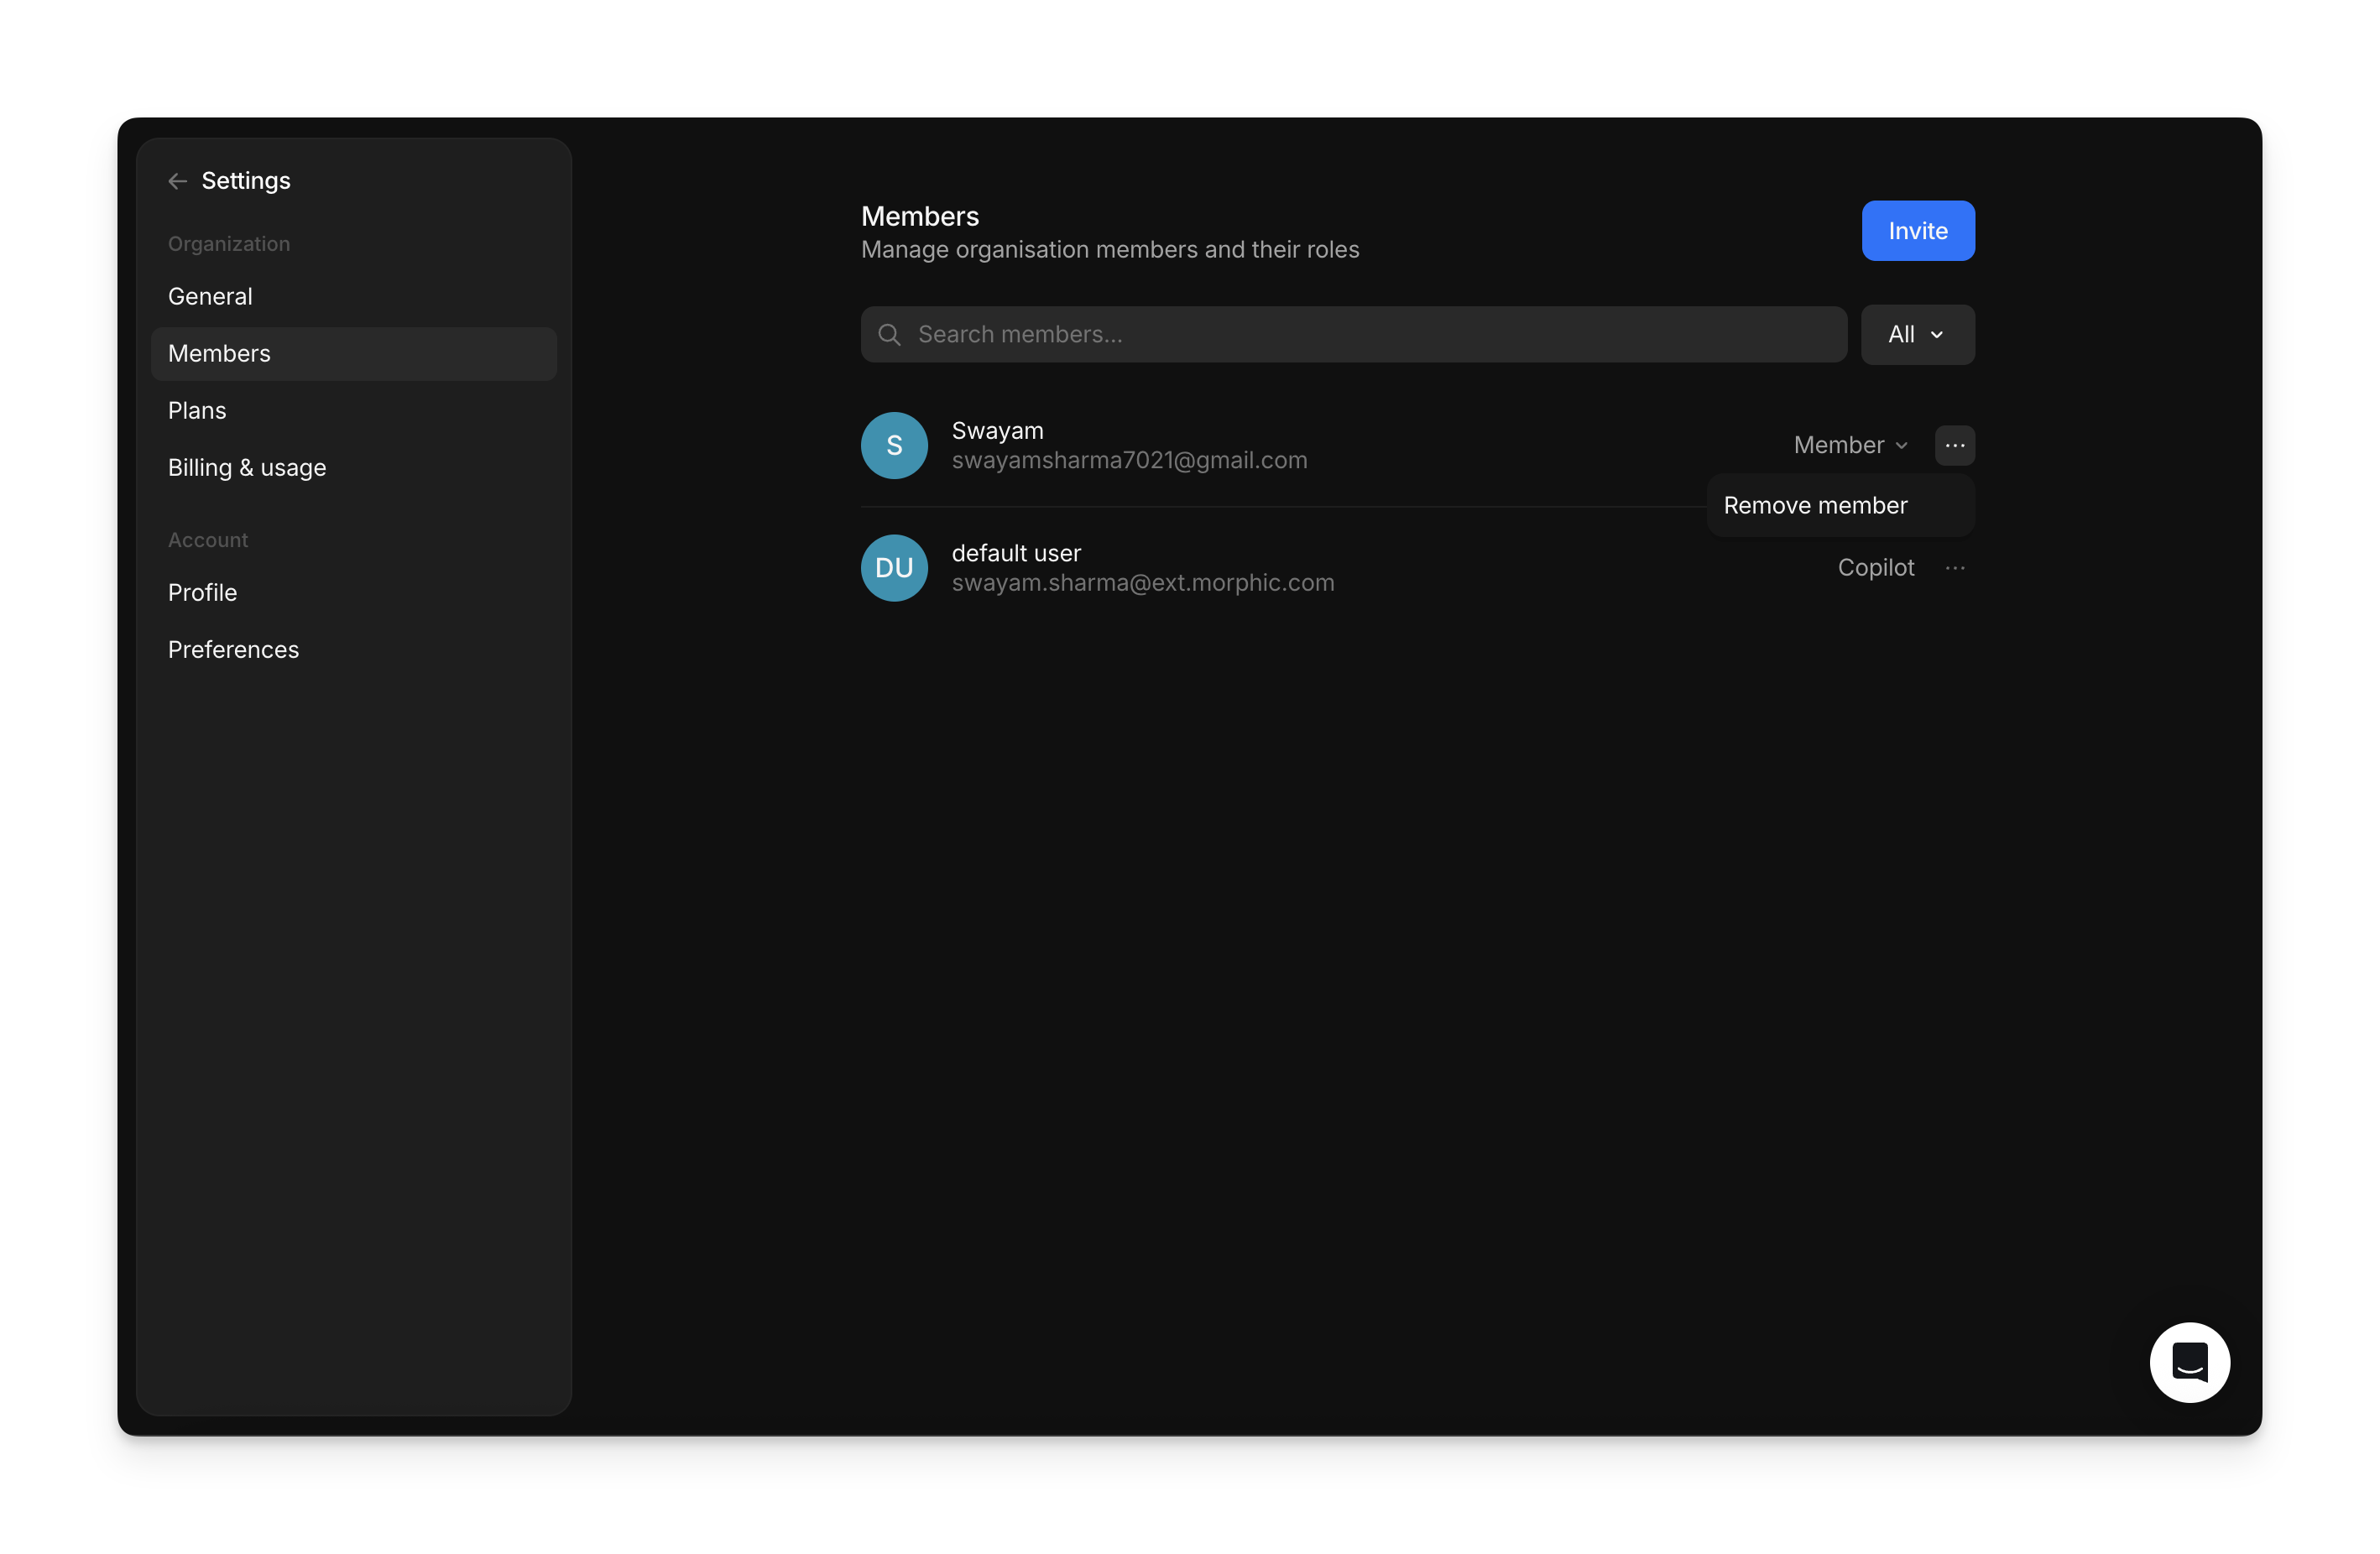
Task: Open the ellipsis menu next to Swayam's role
Action: [x=1955, y=445]
